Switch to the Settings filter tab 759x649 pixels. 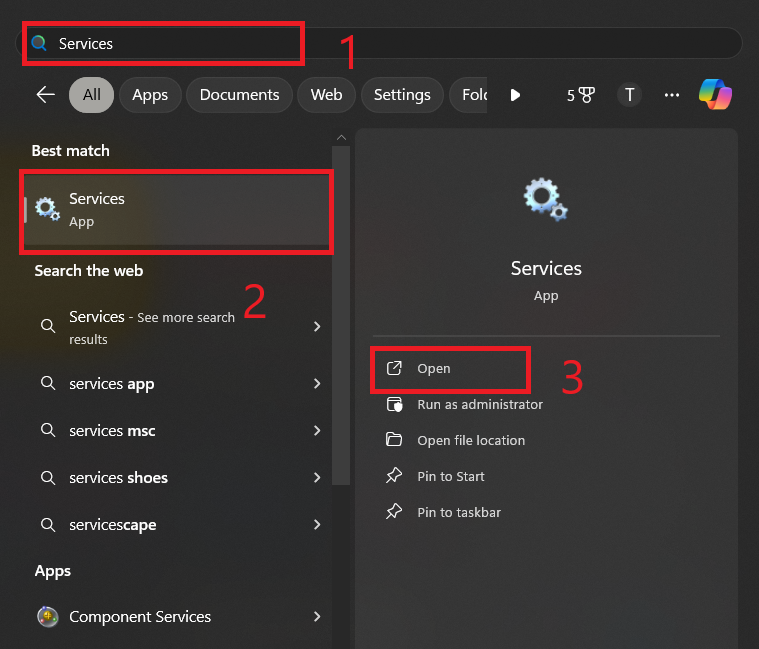click(402, 95)
